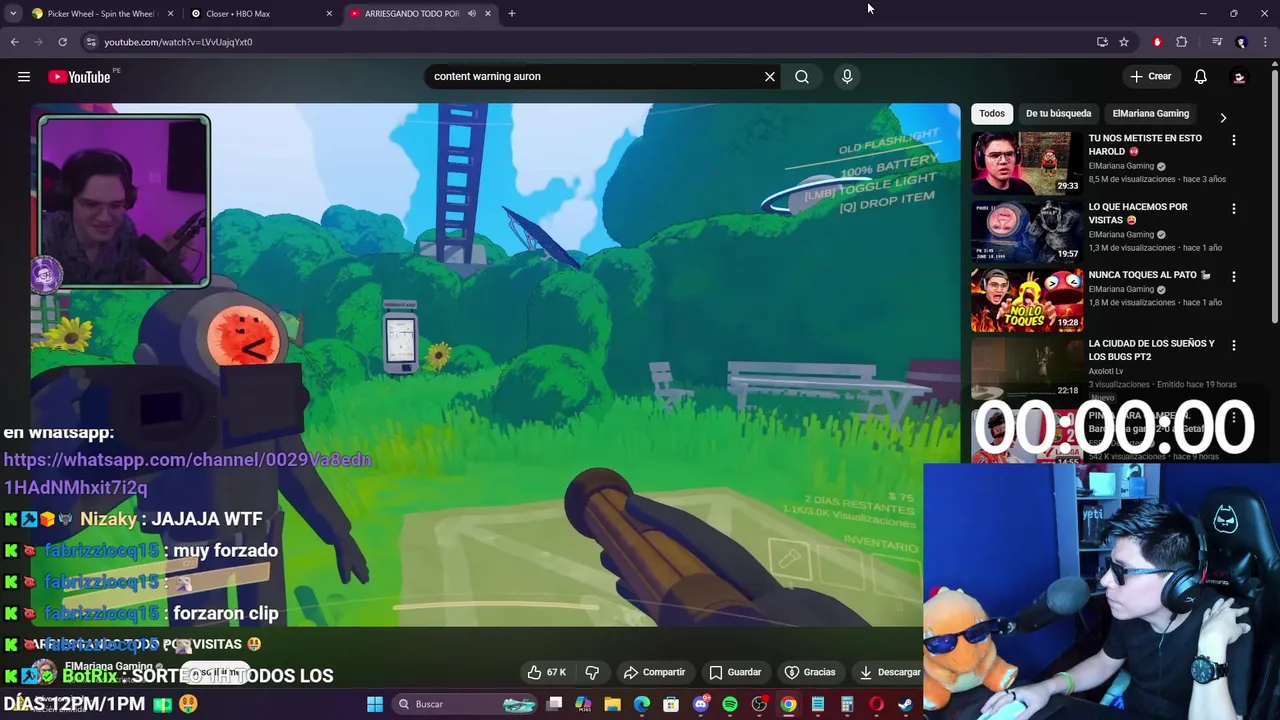
Task: Like the video with 67 K likes
Action: point(547,672)
